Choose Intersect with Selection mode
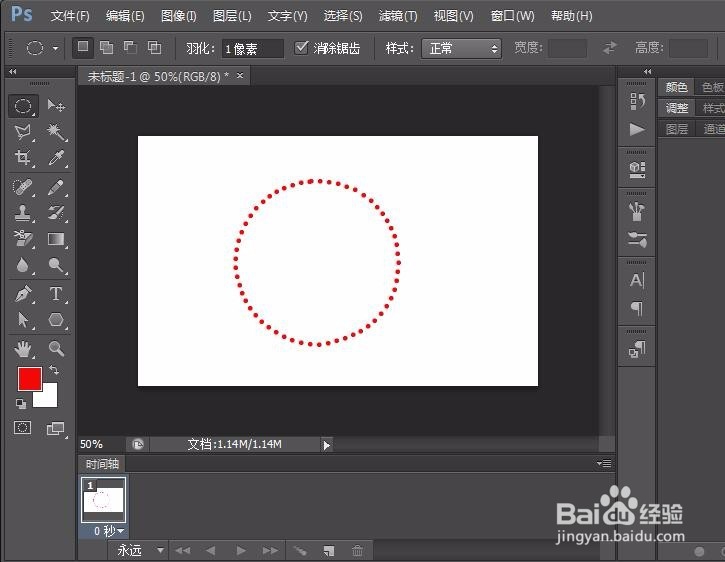The height and width of the screenshot is (562, 725). [154, 48]
